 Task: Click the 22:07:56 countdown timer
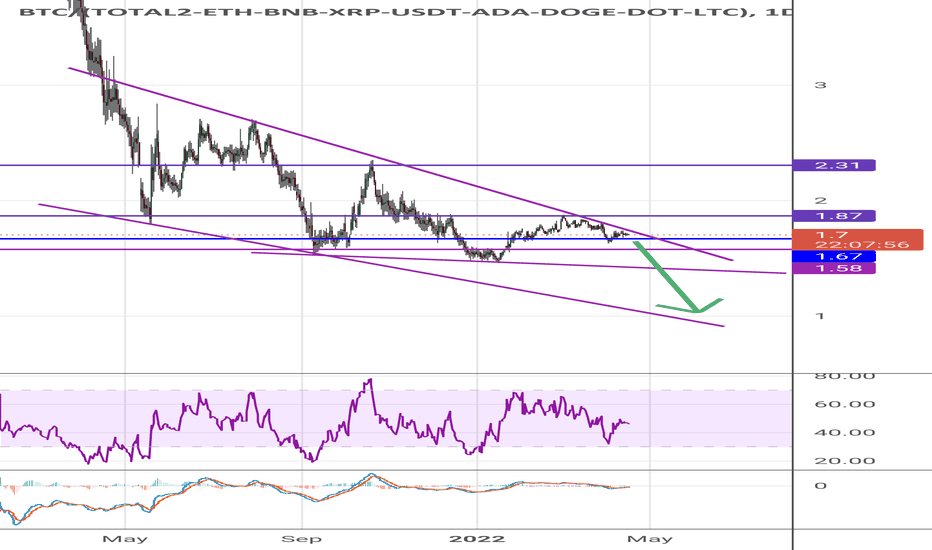(862, 244)
